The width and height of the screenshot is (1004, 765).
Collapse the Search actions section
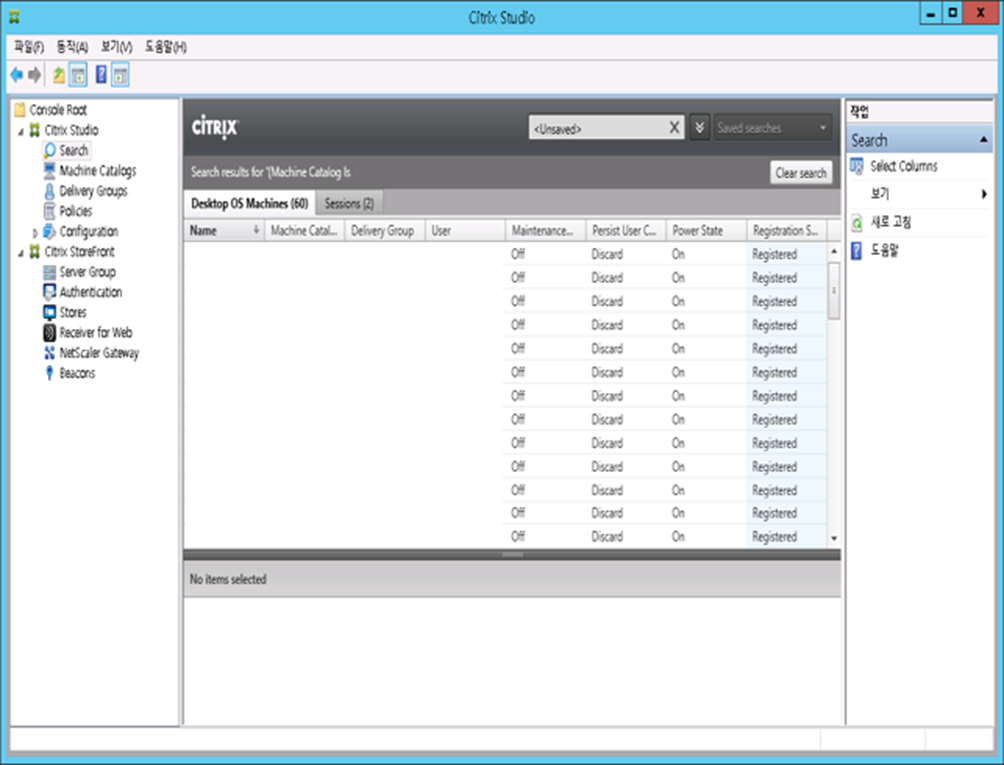pos(984,140)
